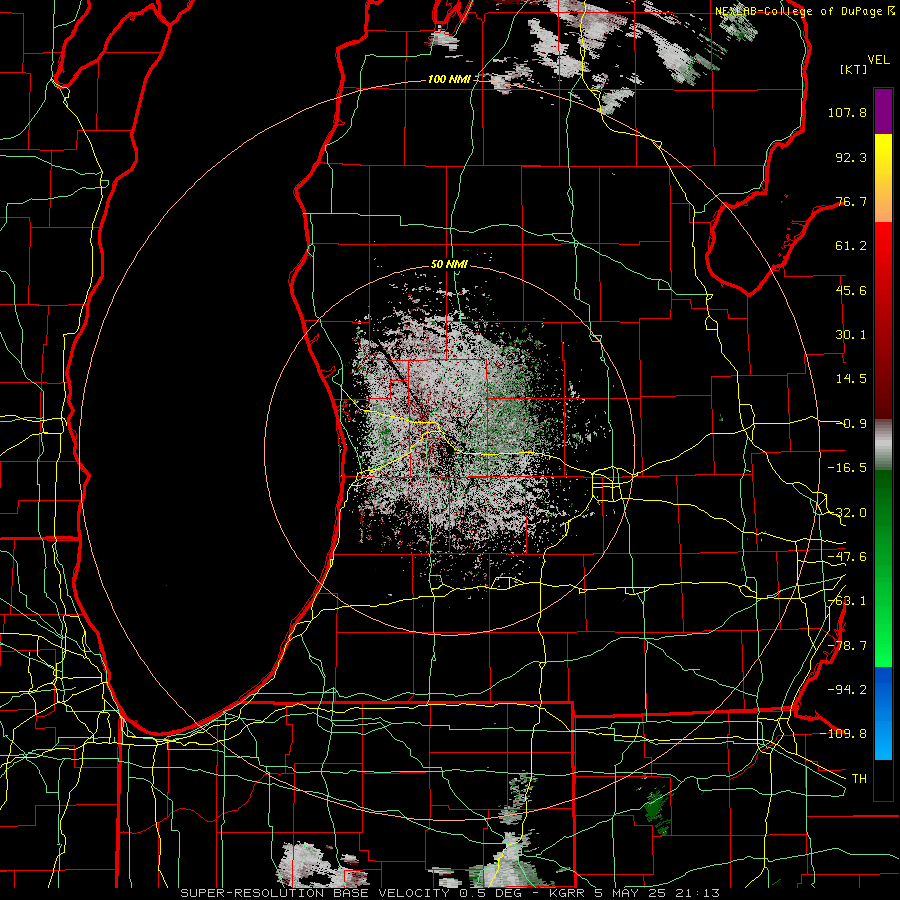
Task: Click the -32.0 legend value
Action: click(x=847, y=513)
